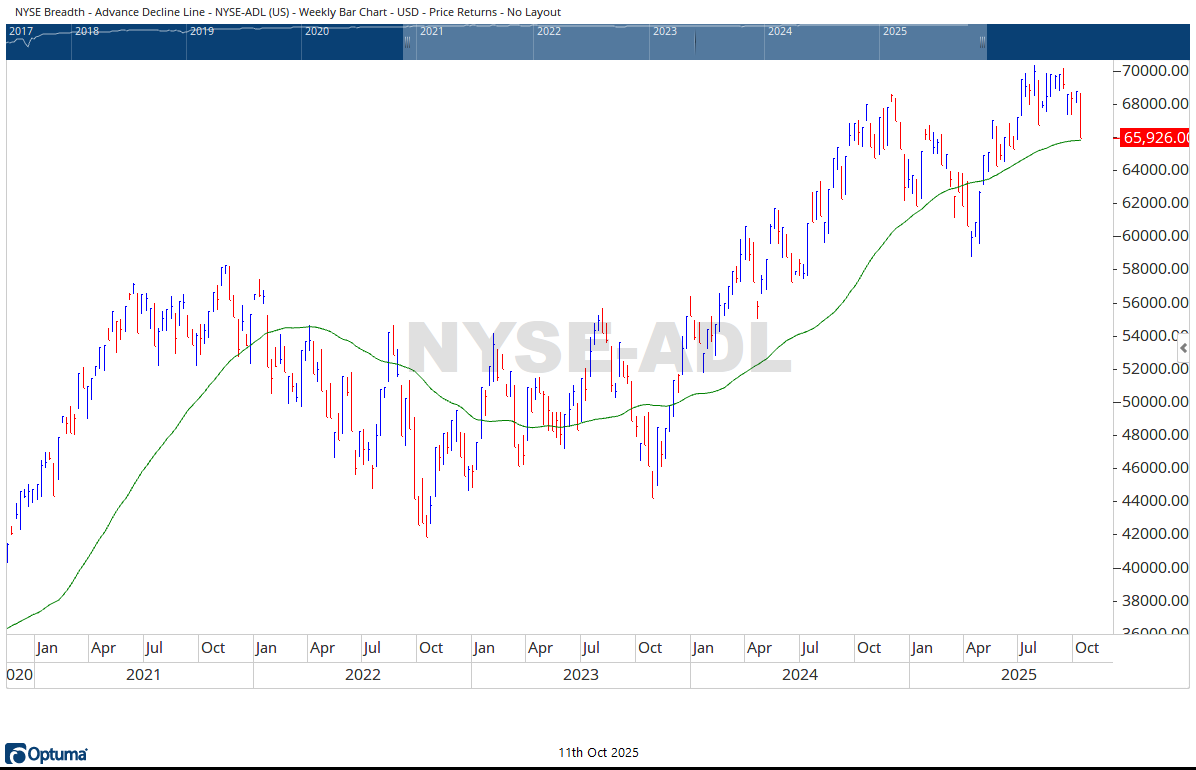Select the latest red weekly bar
This screenshot has width=1196, height=770.
(1081, 115)
